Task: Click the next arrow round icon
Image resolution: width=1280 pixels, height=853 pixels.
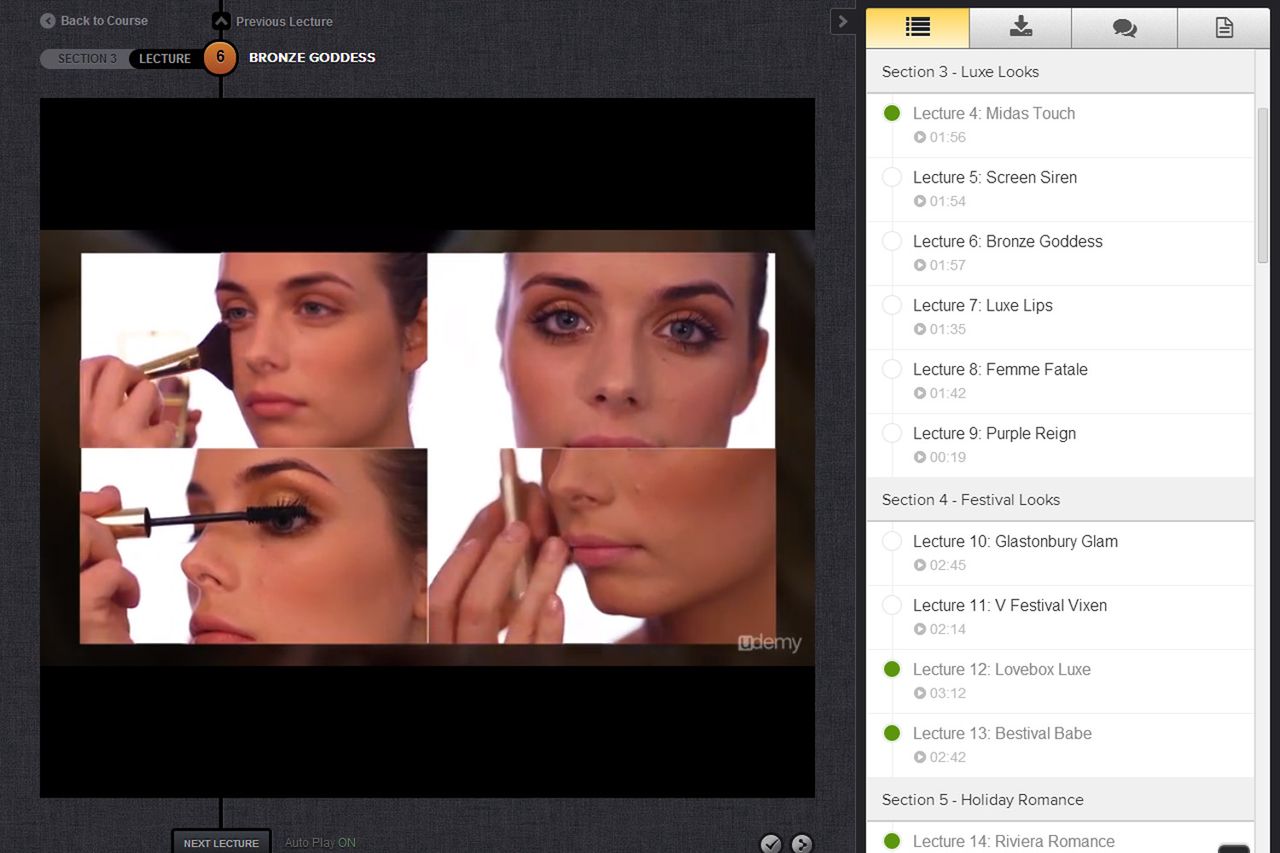Action: click(801, 843)
